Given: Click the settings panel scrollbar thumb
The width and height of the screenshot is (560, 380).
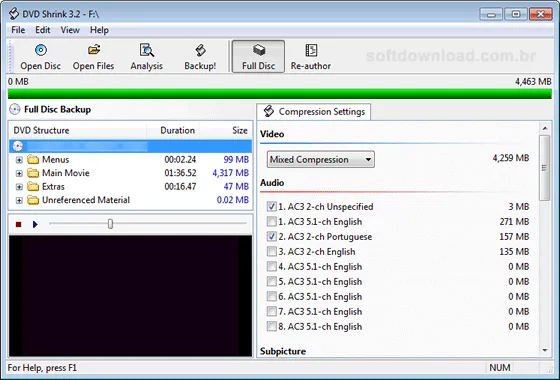Looking at the screenshot, I should point(545,168).
